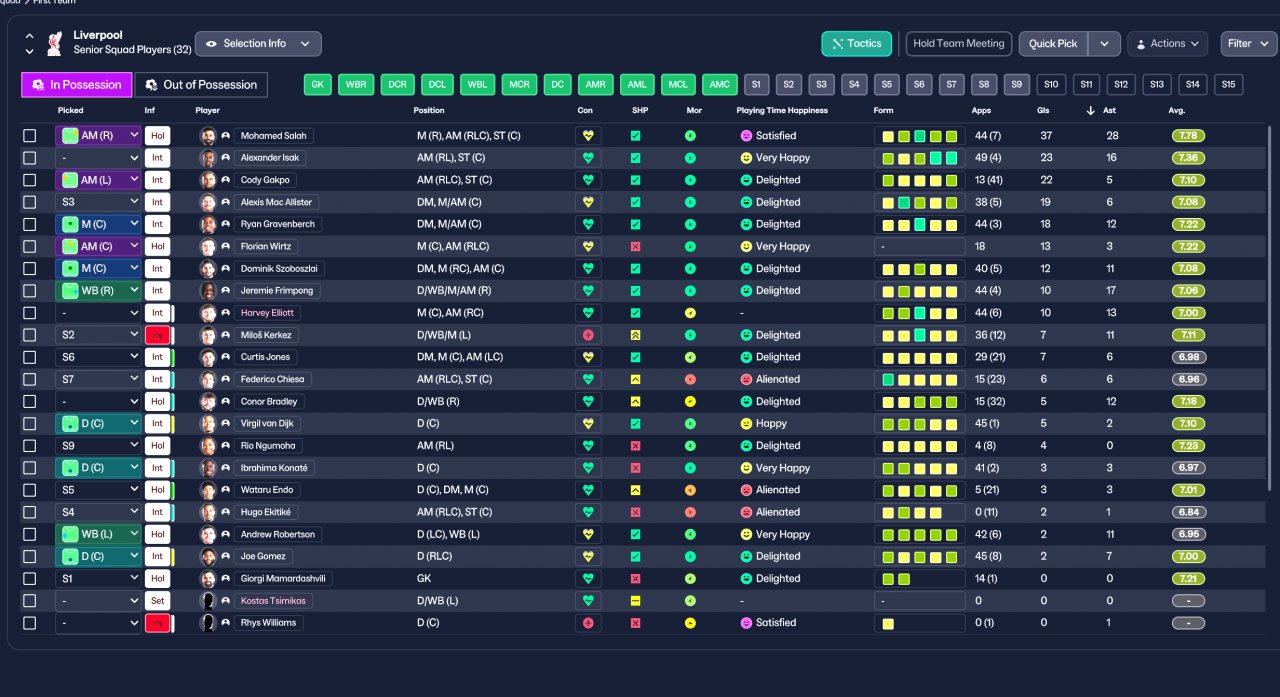
Task: Select the In Possession tab
Action: point(77,85)
